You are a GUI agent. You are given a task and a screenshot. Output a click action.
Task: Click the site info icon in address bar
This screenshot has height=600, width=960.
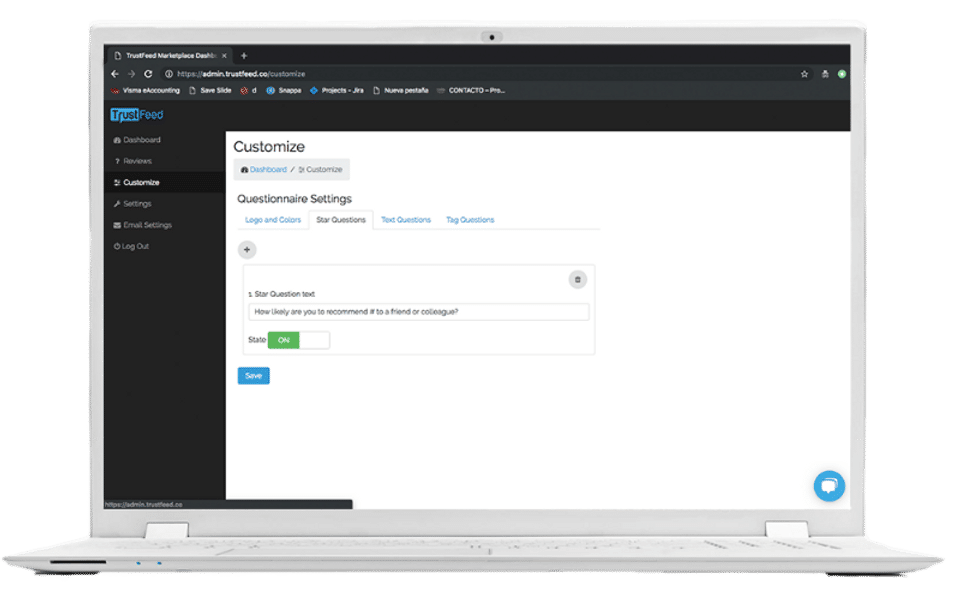(x=168, y=74)
